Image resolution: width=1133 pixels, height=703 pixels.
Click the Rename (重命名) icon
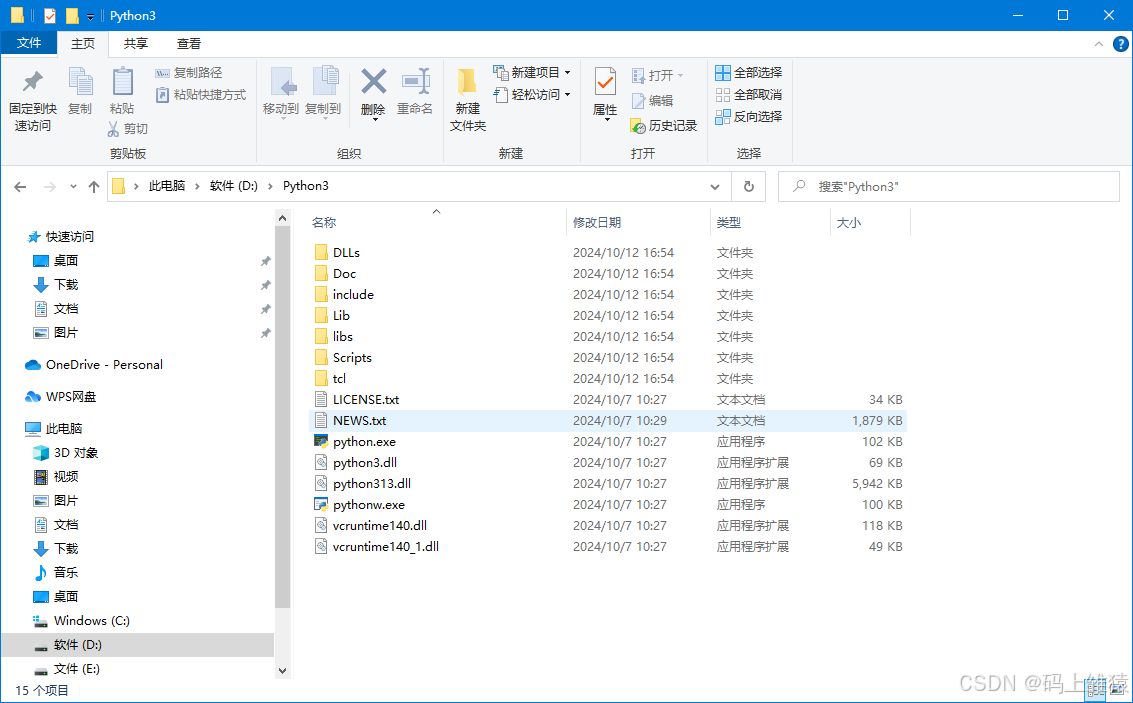click(415, 81)
